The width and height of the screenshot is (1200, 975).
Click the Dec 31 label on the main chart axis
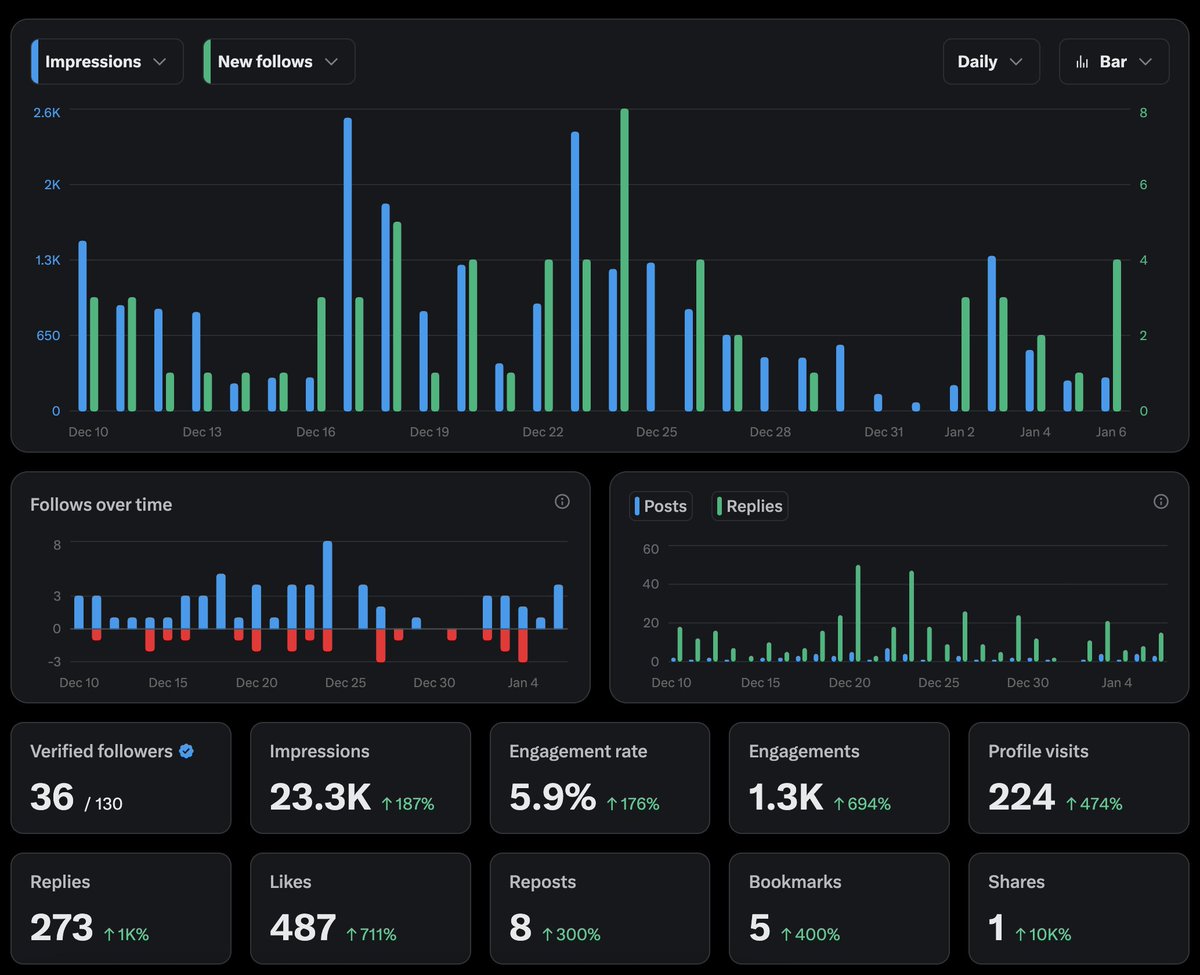(884, 432)
